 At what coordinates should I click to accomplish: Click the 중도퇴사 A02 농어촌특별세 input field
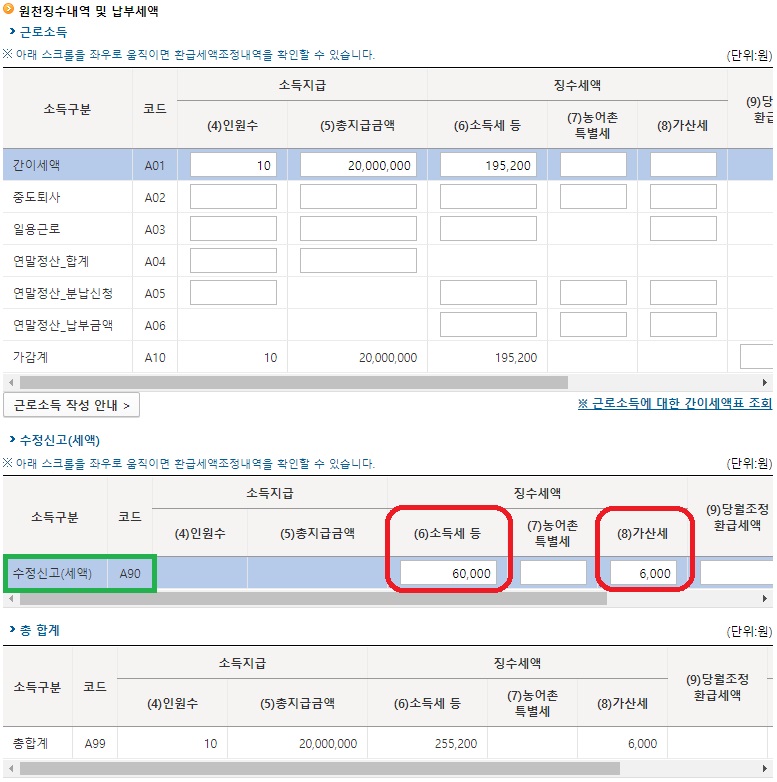tap(593, 197)
